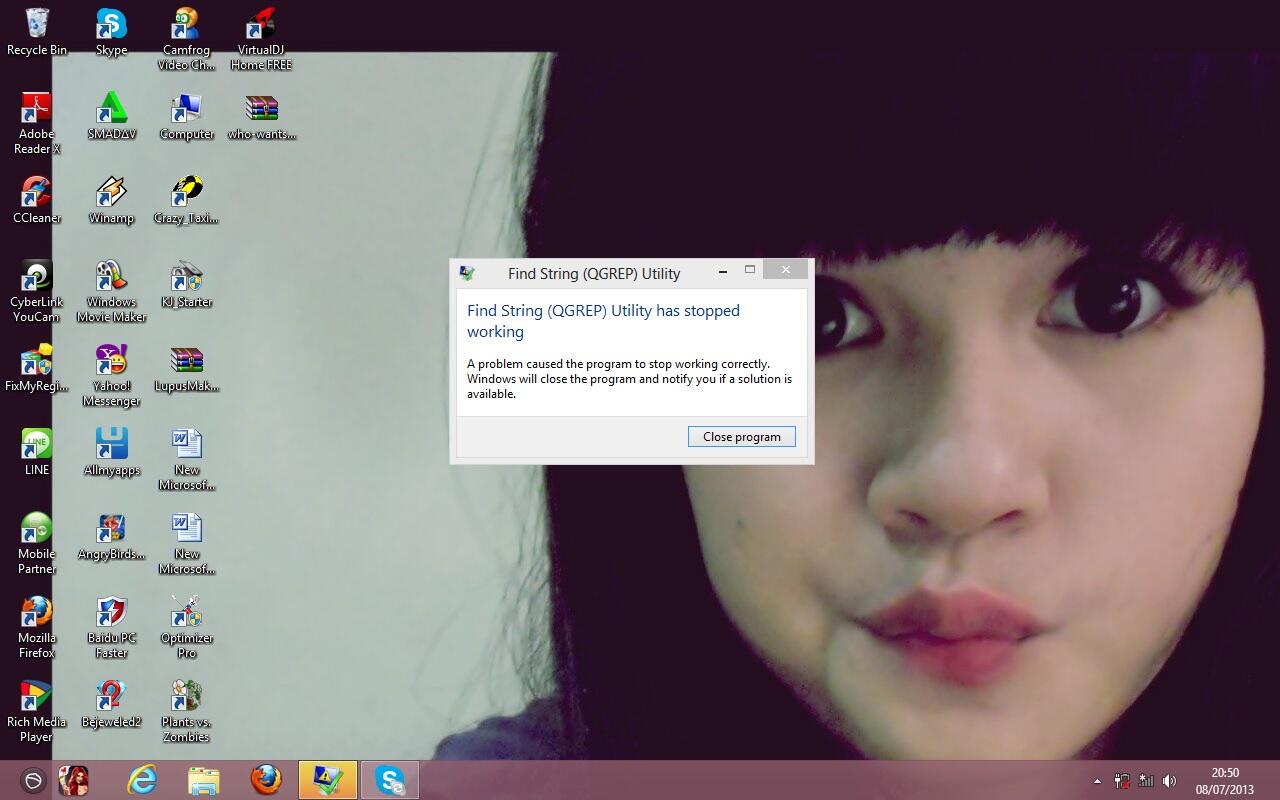Select the Computer desktop icon

click(x=186, y=115)
